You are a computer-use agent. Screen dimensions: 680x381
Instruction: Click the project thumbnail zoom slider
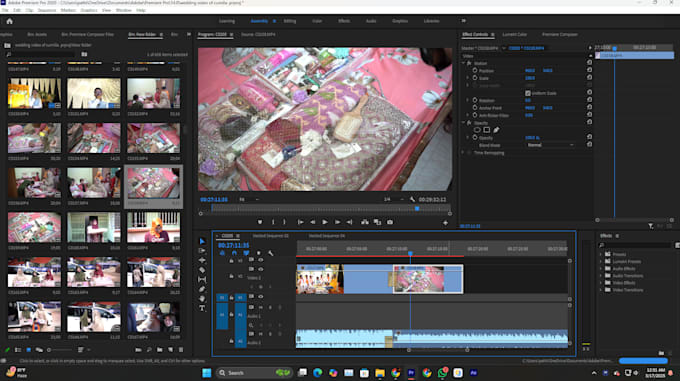(60, 350)
